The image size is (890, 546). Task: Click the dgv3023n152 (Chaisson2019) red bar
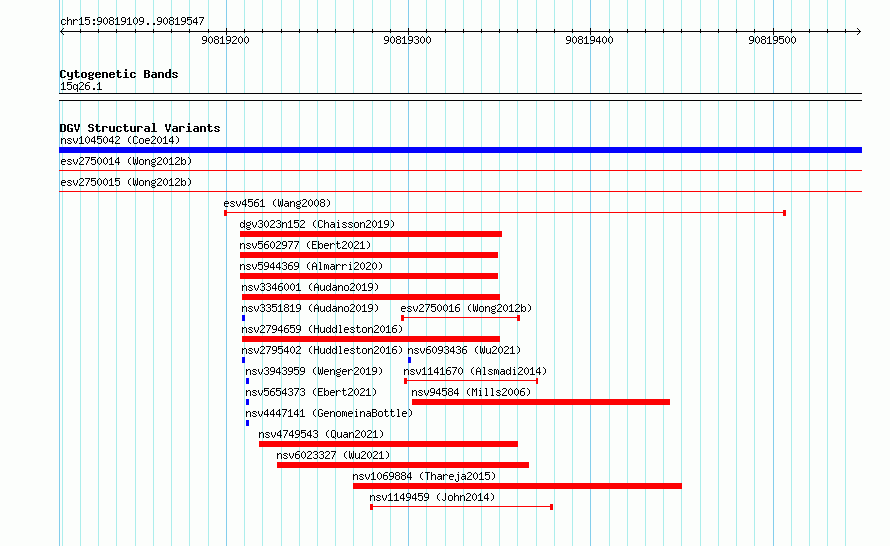point(371,234)
